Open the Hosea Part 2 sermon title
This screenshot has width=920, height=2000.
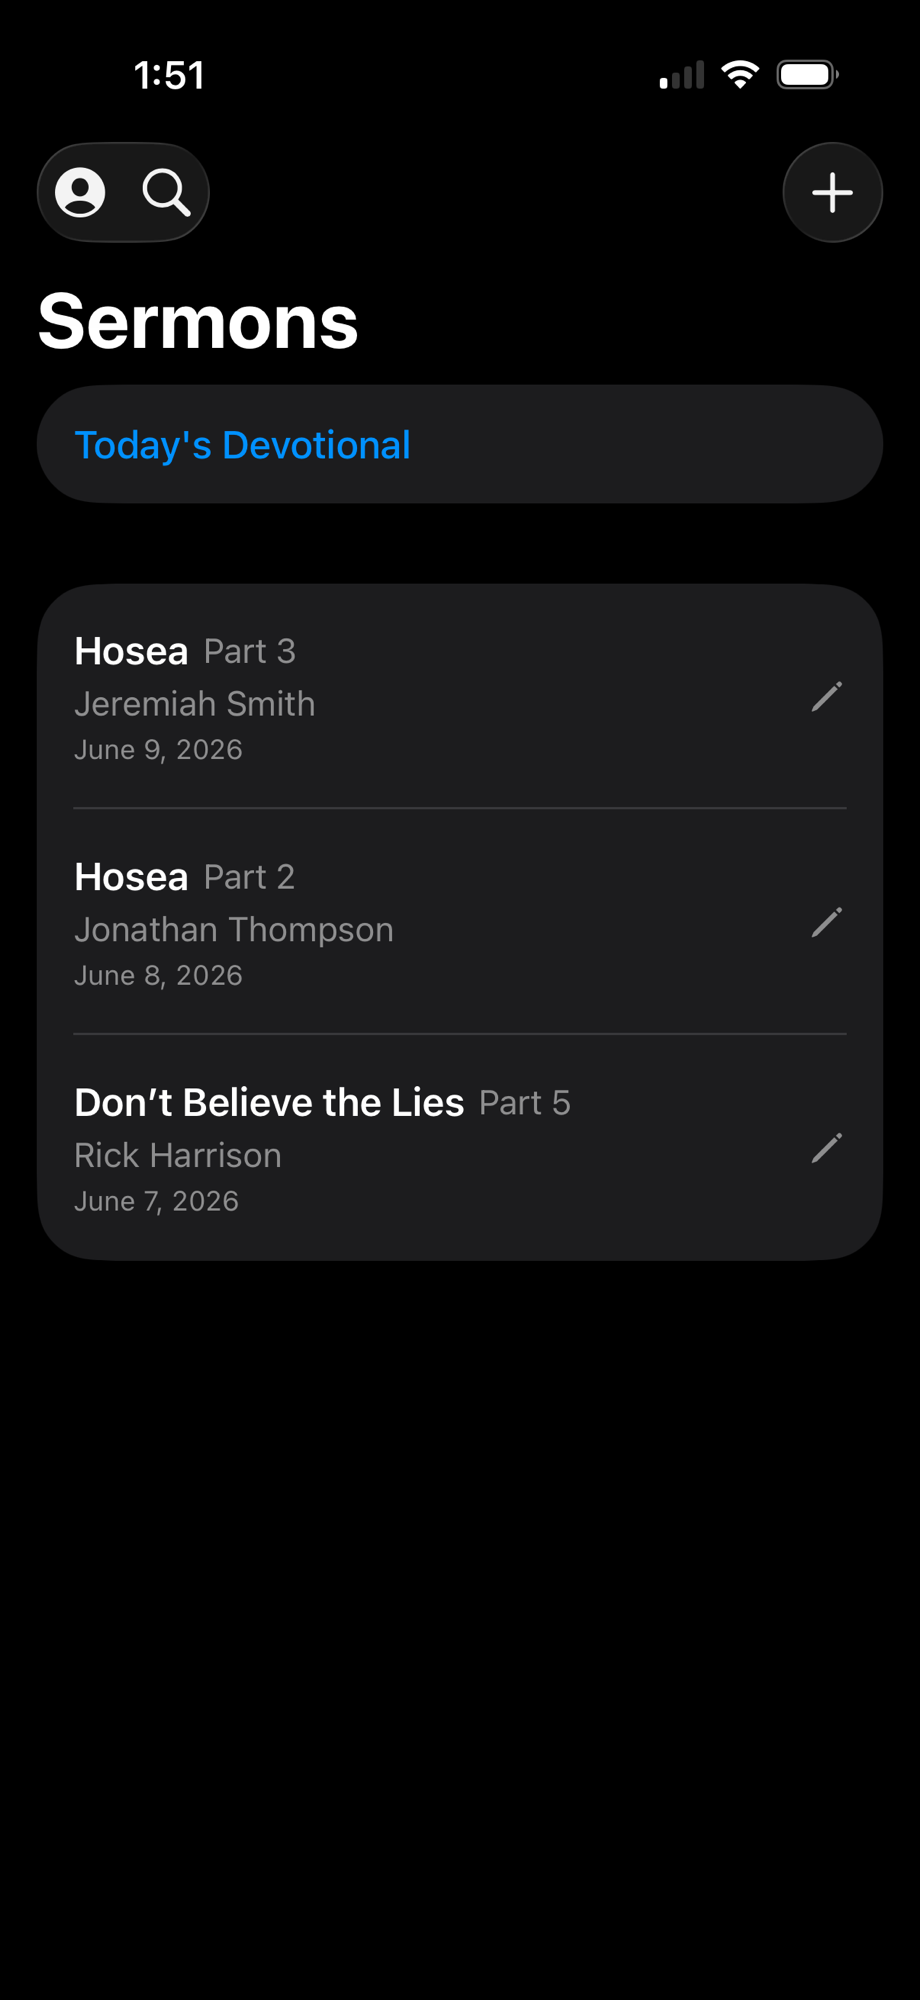point(185,877)
